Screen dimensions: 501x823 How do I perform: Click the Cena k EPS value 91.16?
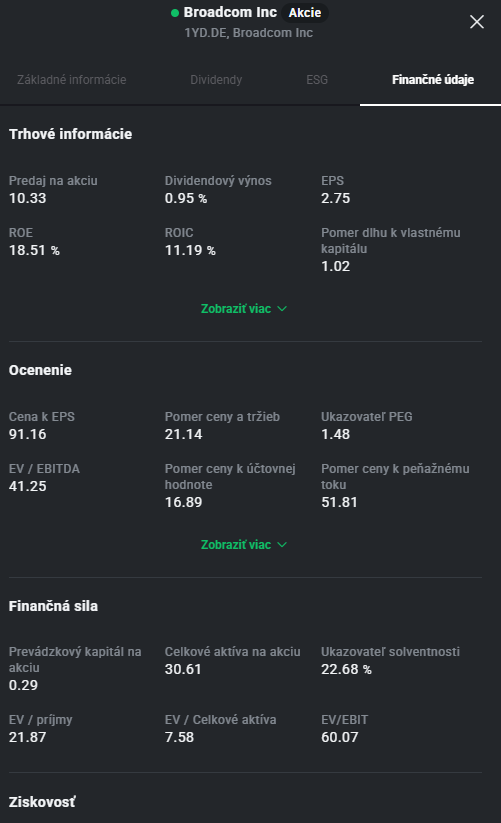(27, 435)
